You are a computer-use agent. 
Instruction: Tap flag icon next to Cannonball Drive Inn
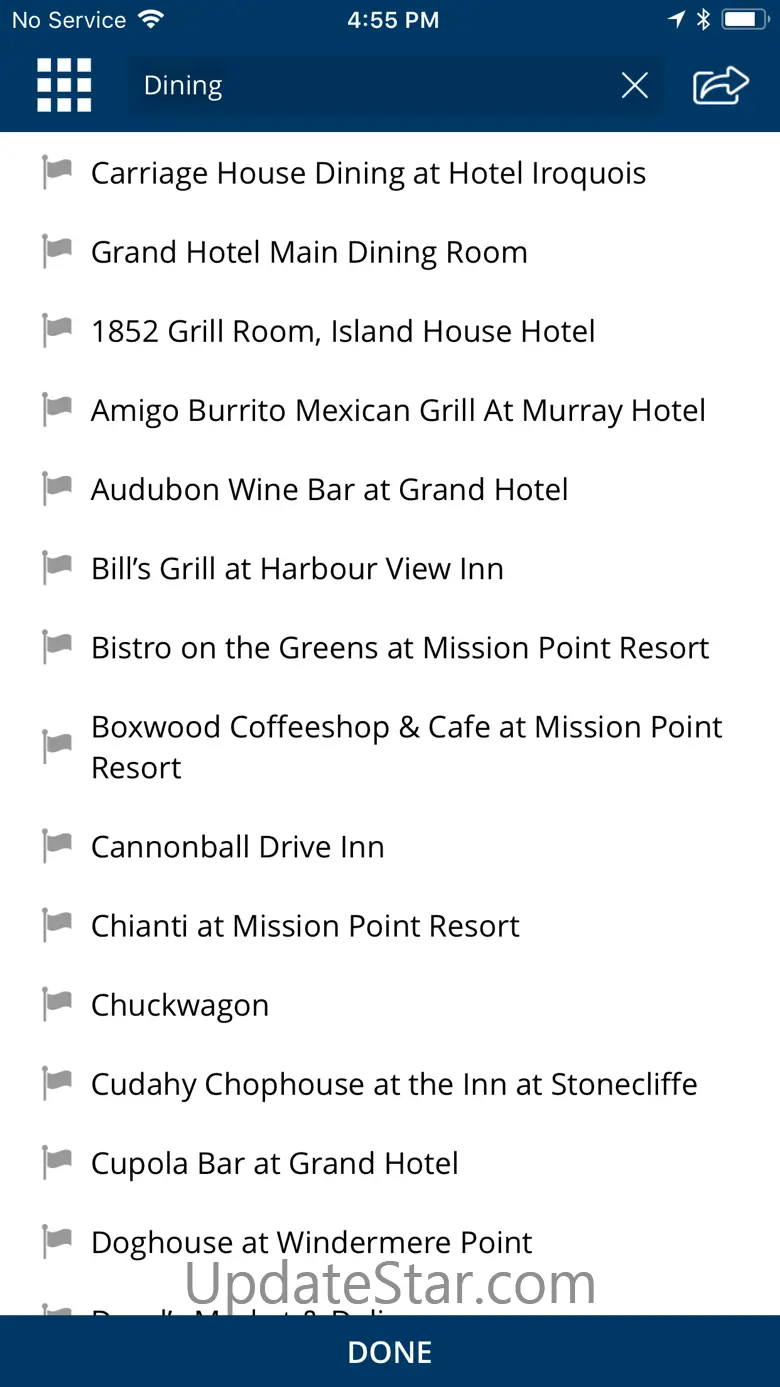(57, 847)
